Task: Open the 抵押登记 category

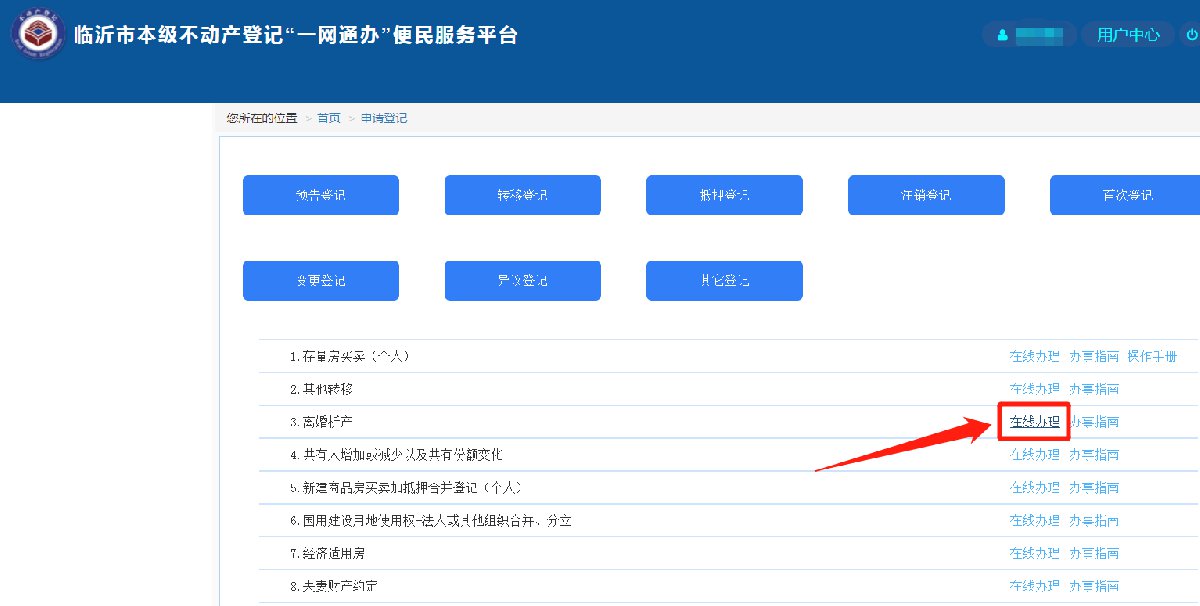Action: [724, 195]
